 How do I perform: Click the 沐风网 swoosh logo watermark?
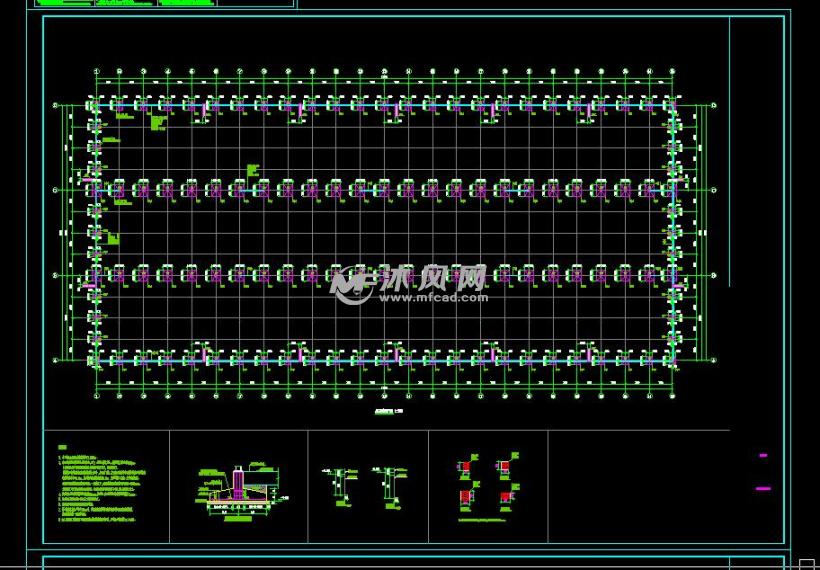(x=350, y=284)
